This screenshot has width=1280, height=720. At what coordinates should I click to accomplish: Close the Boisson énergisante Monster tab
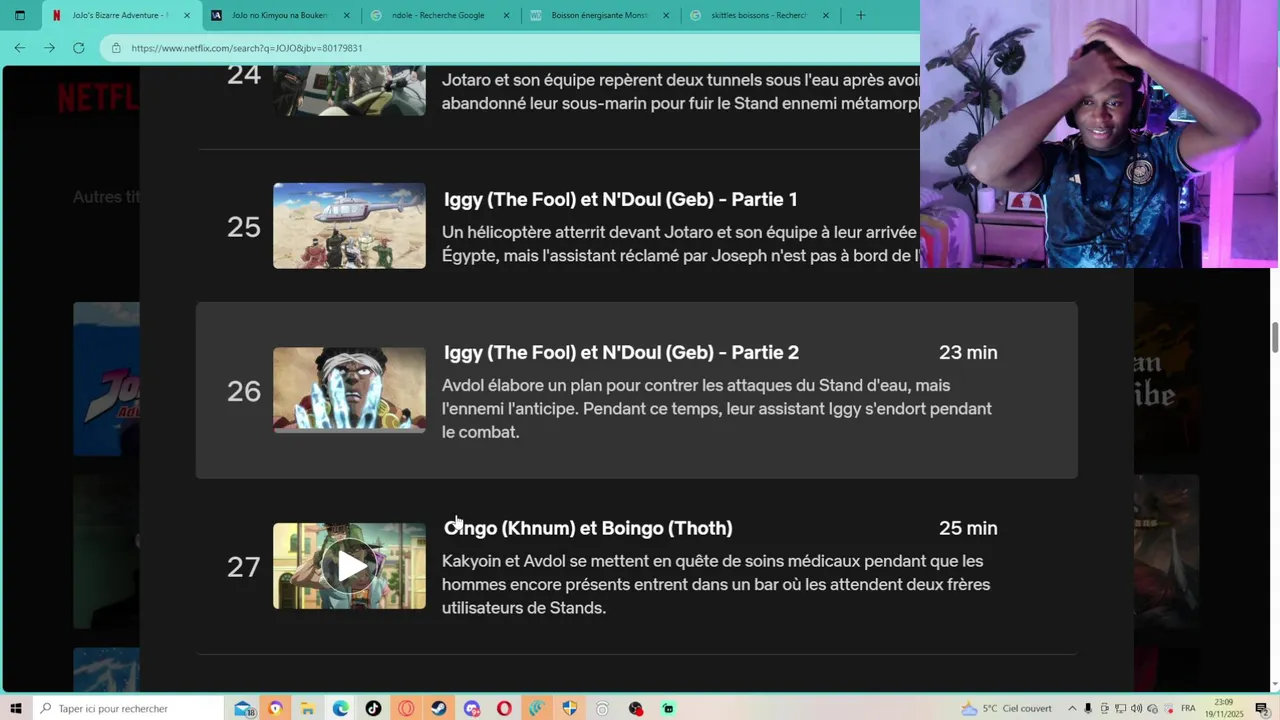click(666, 15)
